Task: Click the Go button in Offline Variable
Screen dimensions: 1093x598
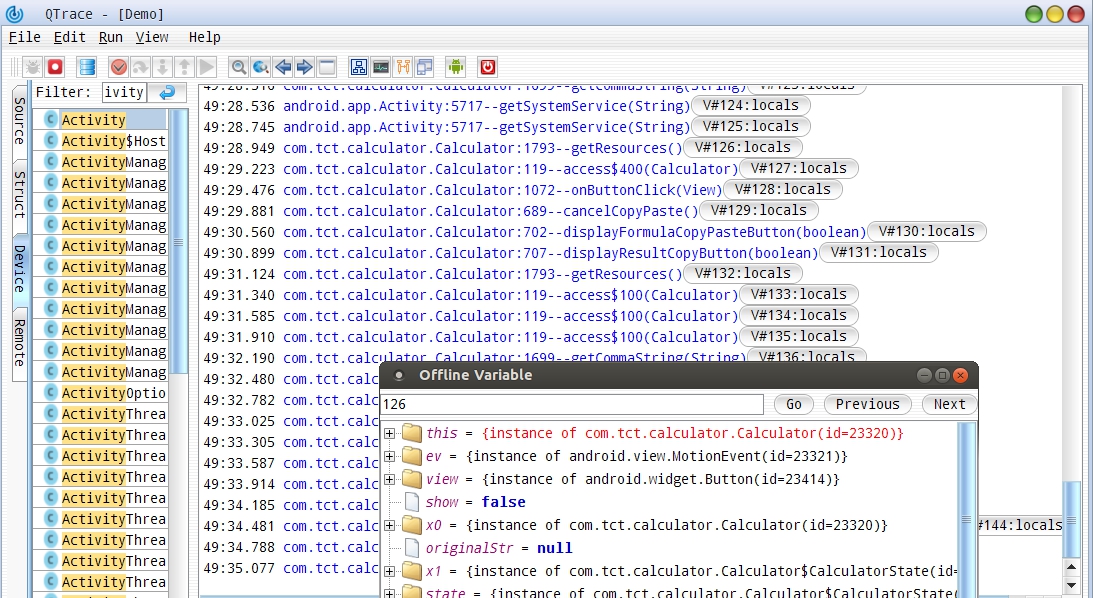Action: click(792, 404)
